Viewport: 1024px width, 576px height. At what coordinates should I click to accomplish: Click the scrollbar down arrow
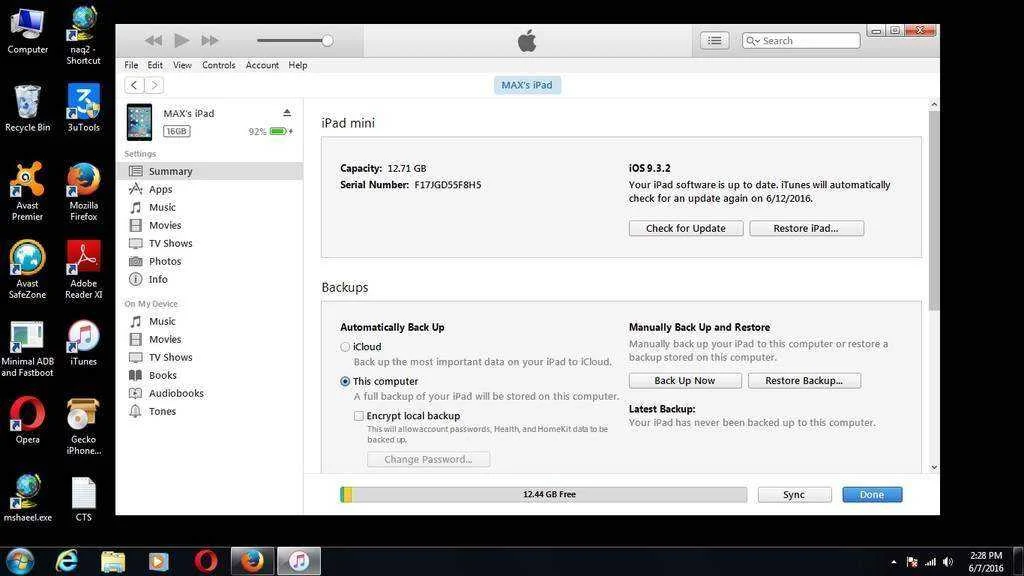tap(934, 468)
